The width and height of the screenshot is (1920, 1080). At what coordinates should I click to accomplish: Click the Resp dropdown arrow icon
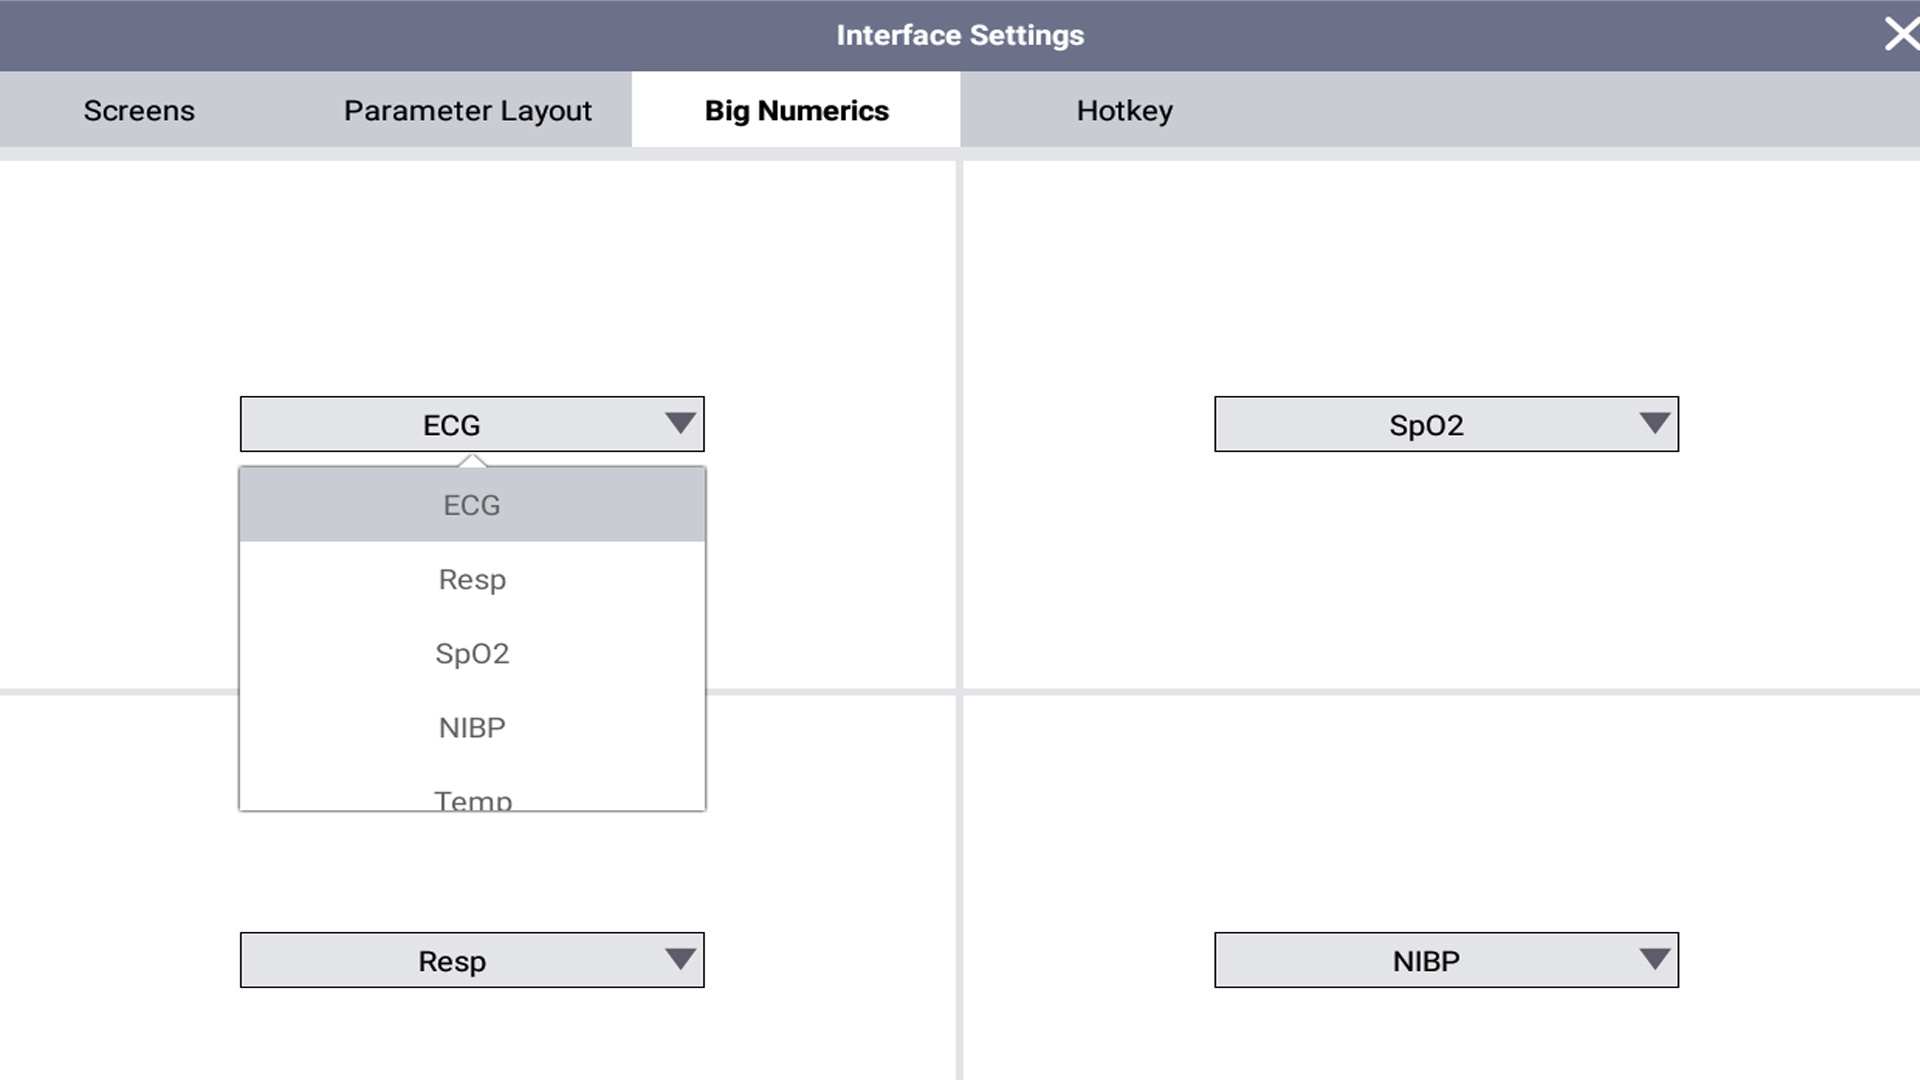coord(680,959)
